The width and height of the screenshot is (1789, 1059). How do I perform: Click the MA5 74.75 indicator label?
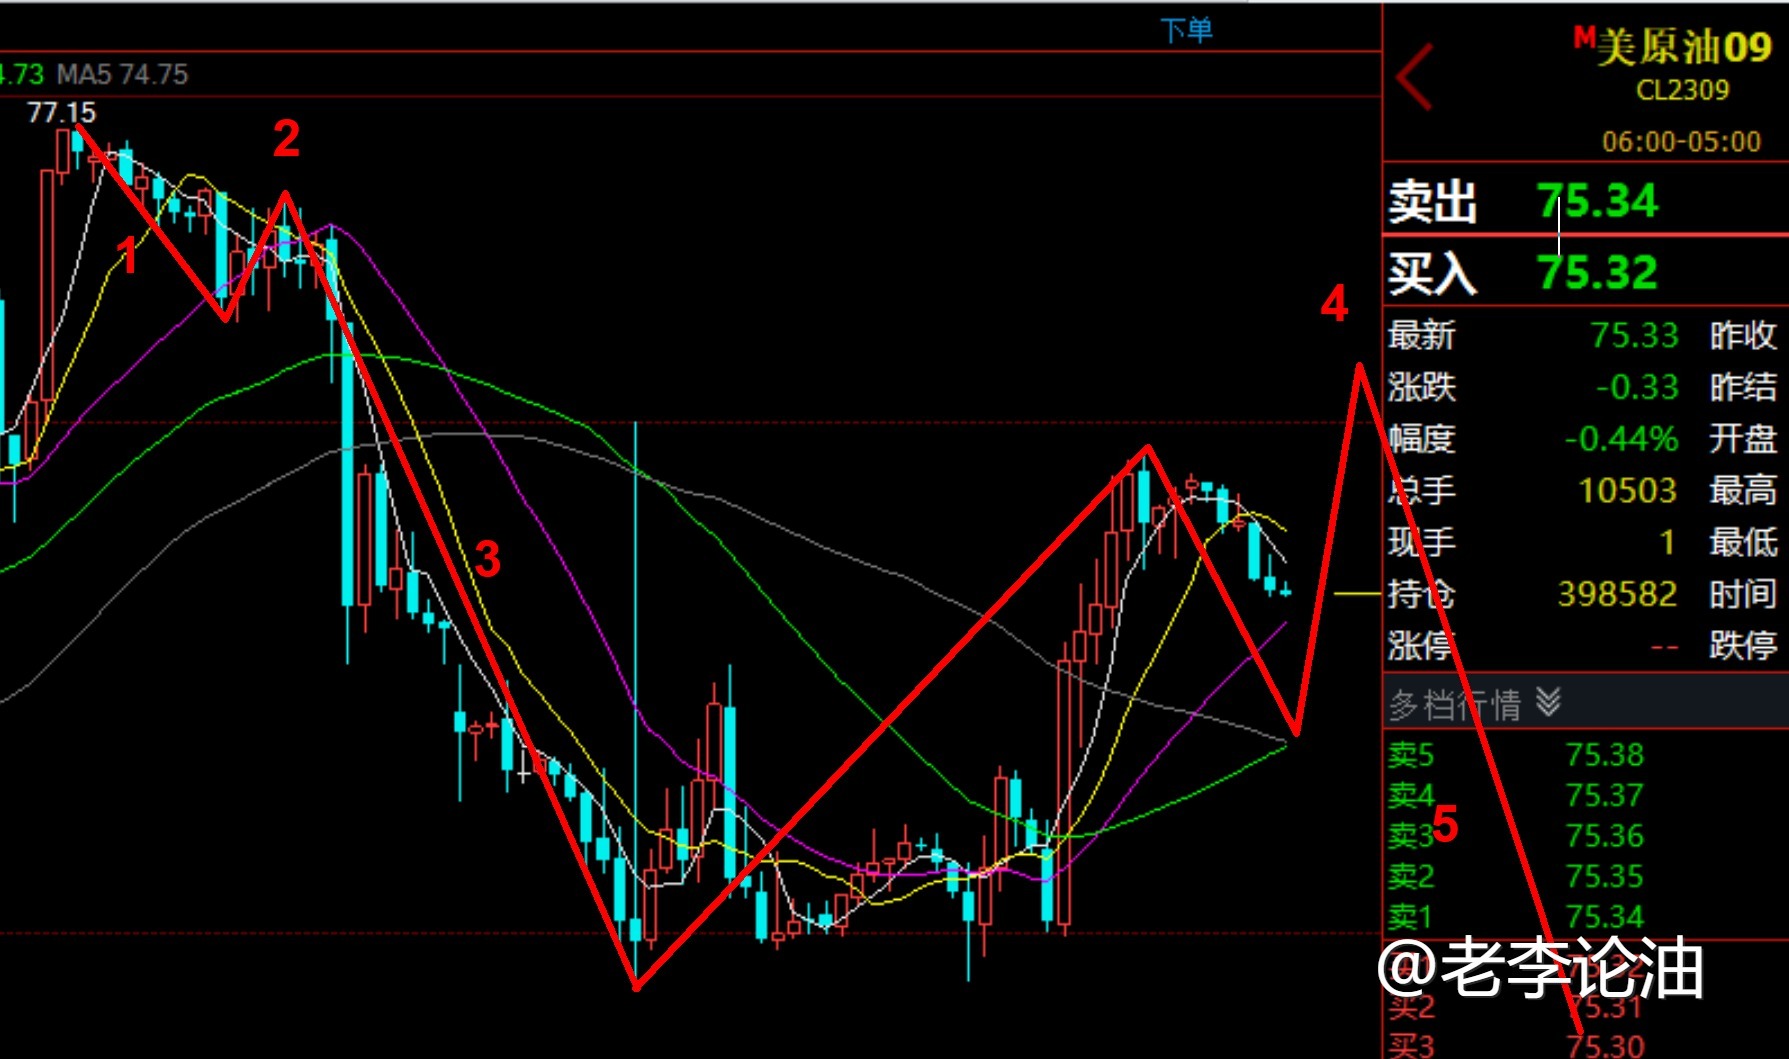(x=122, y=75)
